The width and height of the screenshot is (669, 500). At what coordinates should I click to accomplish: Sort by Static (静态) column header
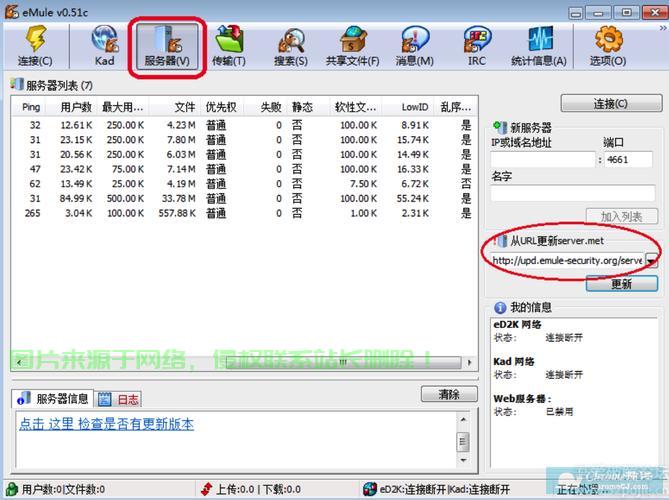308,107
